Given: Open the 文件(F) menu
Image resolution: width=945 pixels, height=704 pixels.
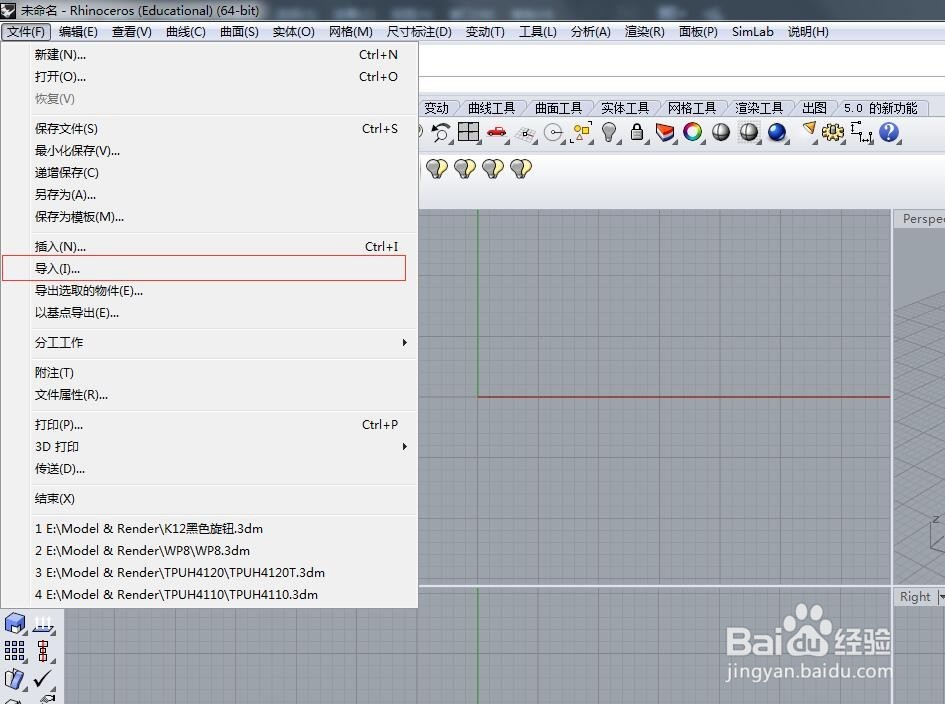Looking at the screenshot, I should tap(26, 32).
